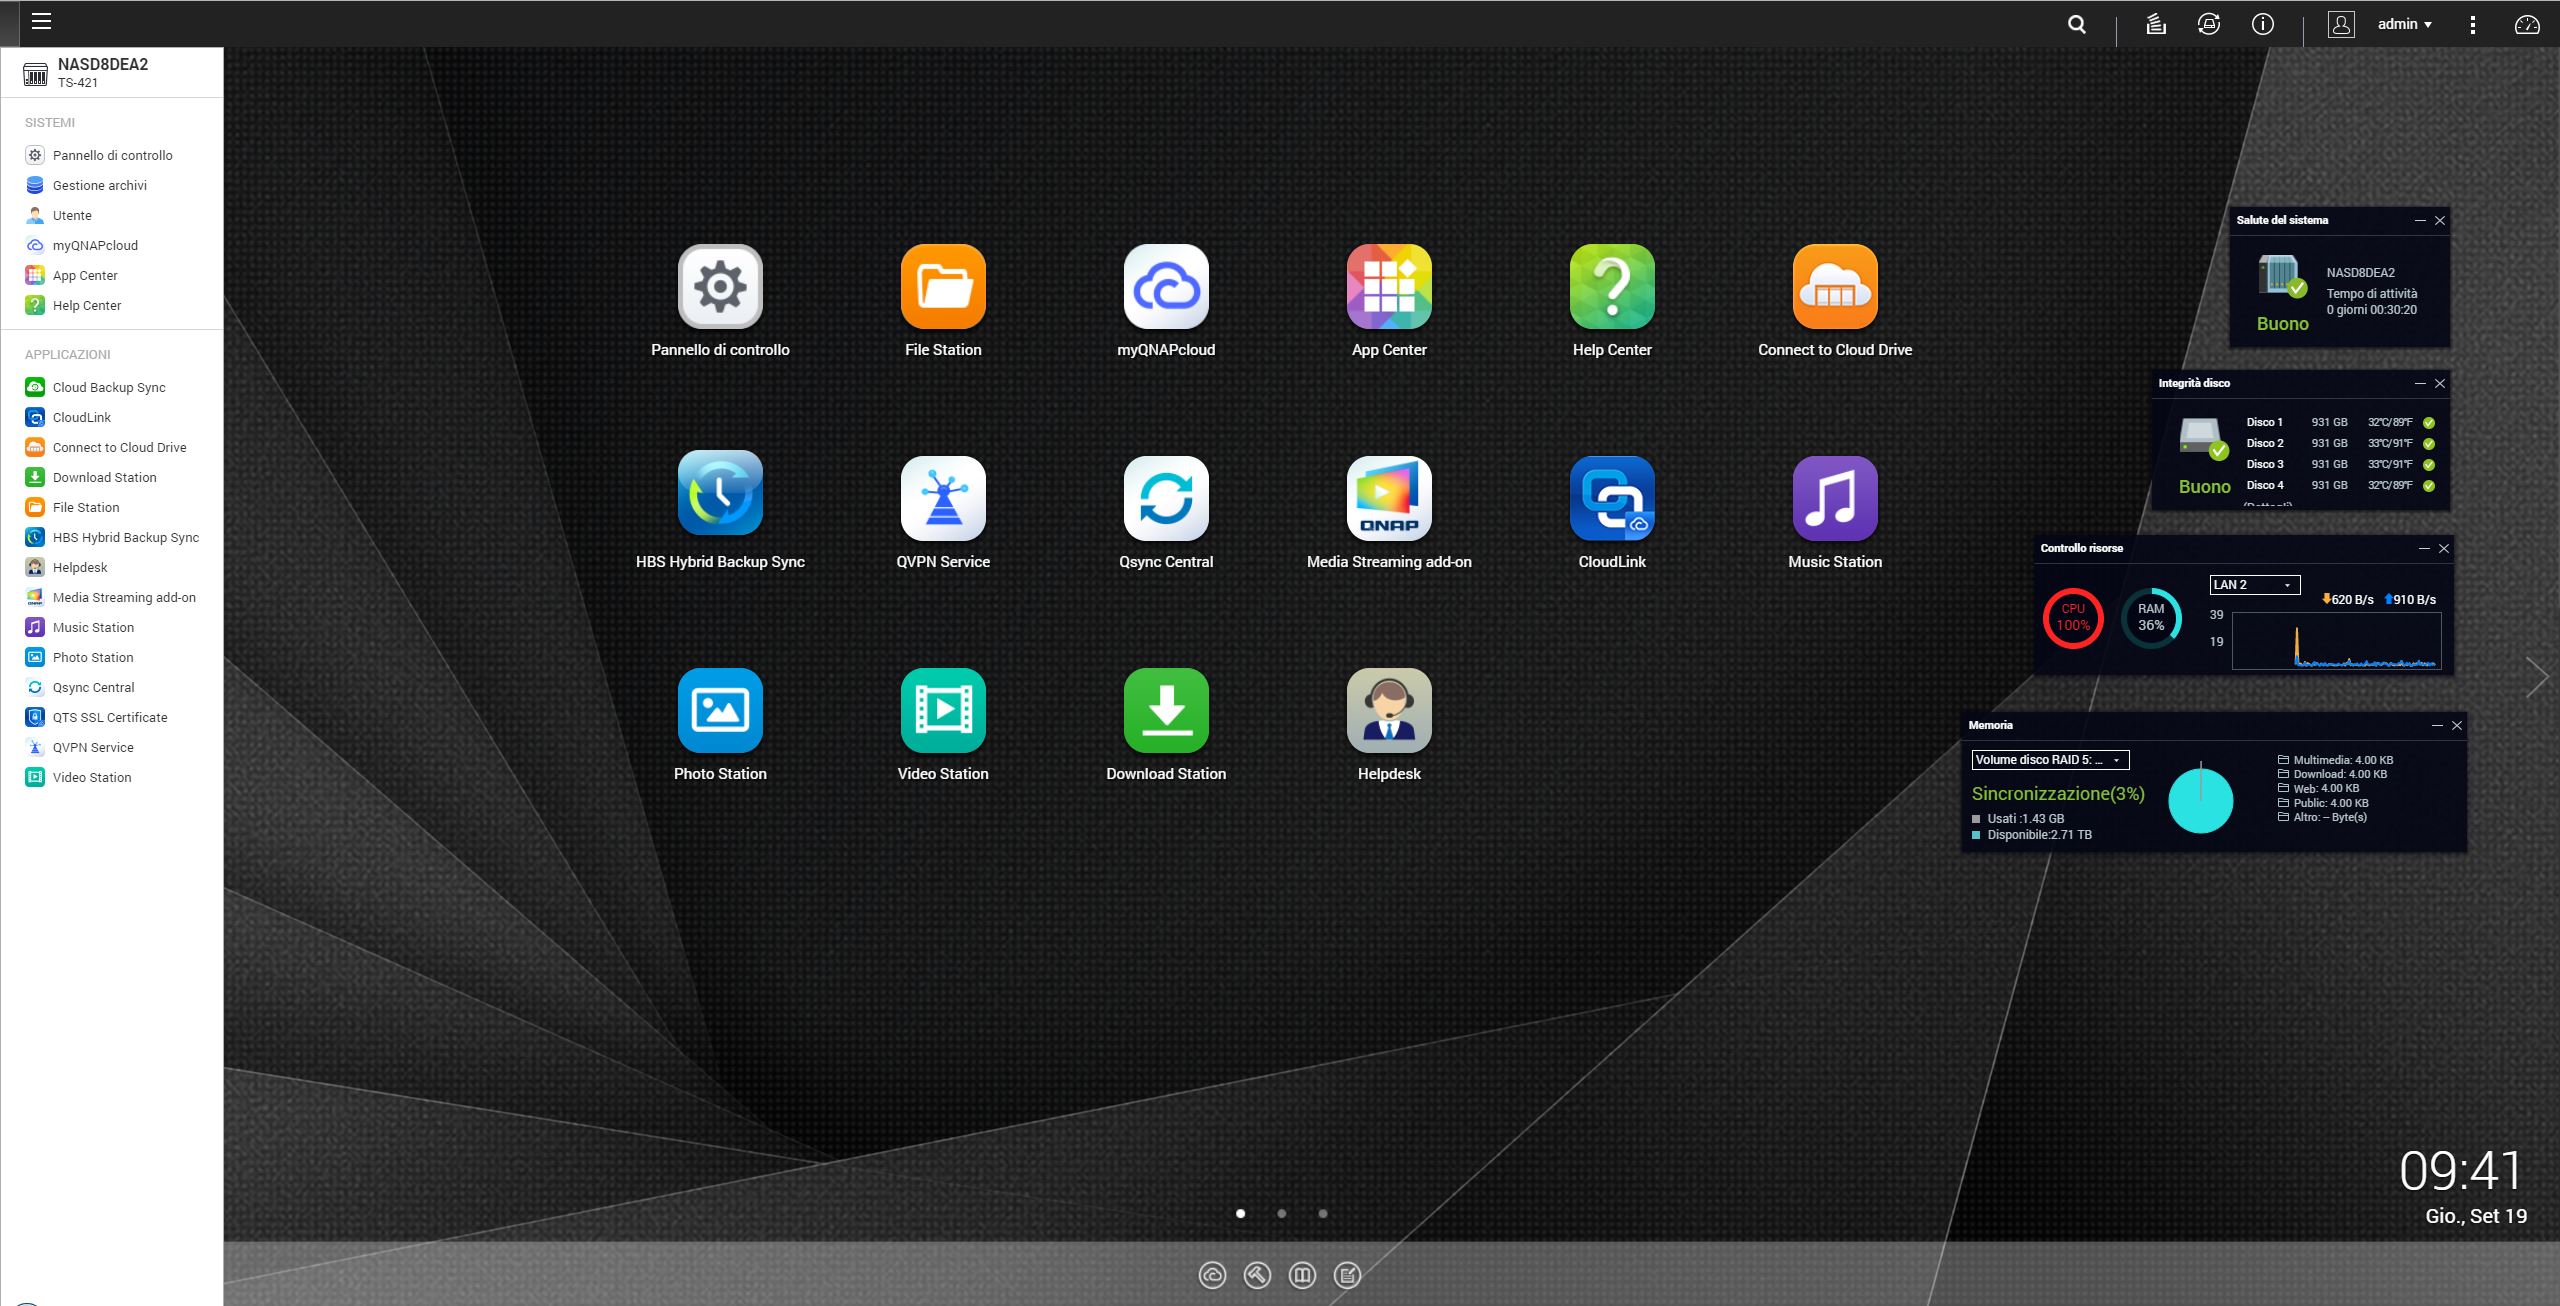Launch Qsync Central from the desktop

1165,499
